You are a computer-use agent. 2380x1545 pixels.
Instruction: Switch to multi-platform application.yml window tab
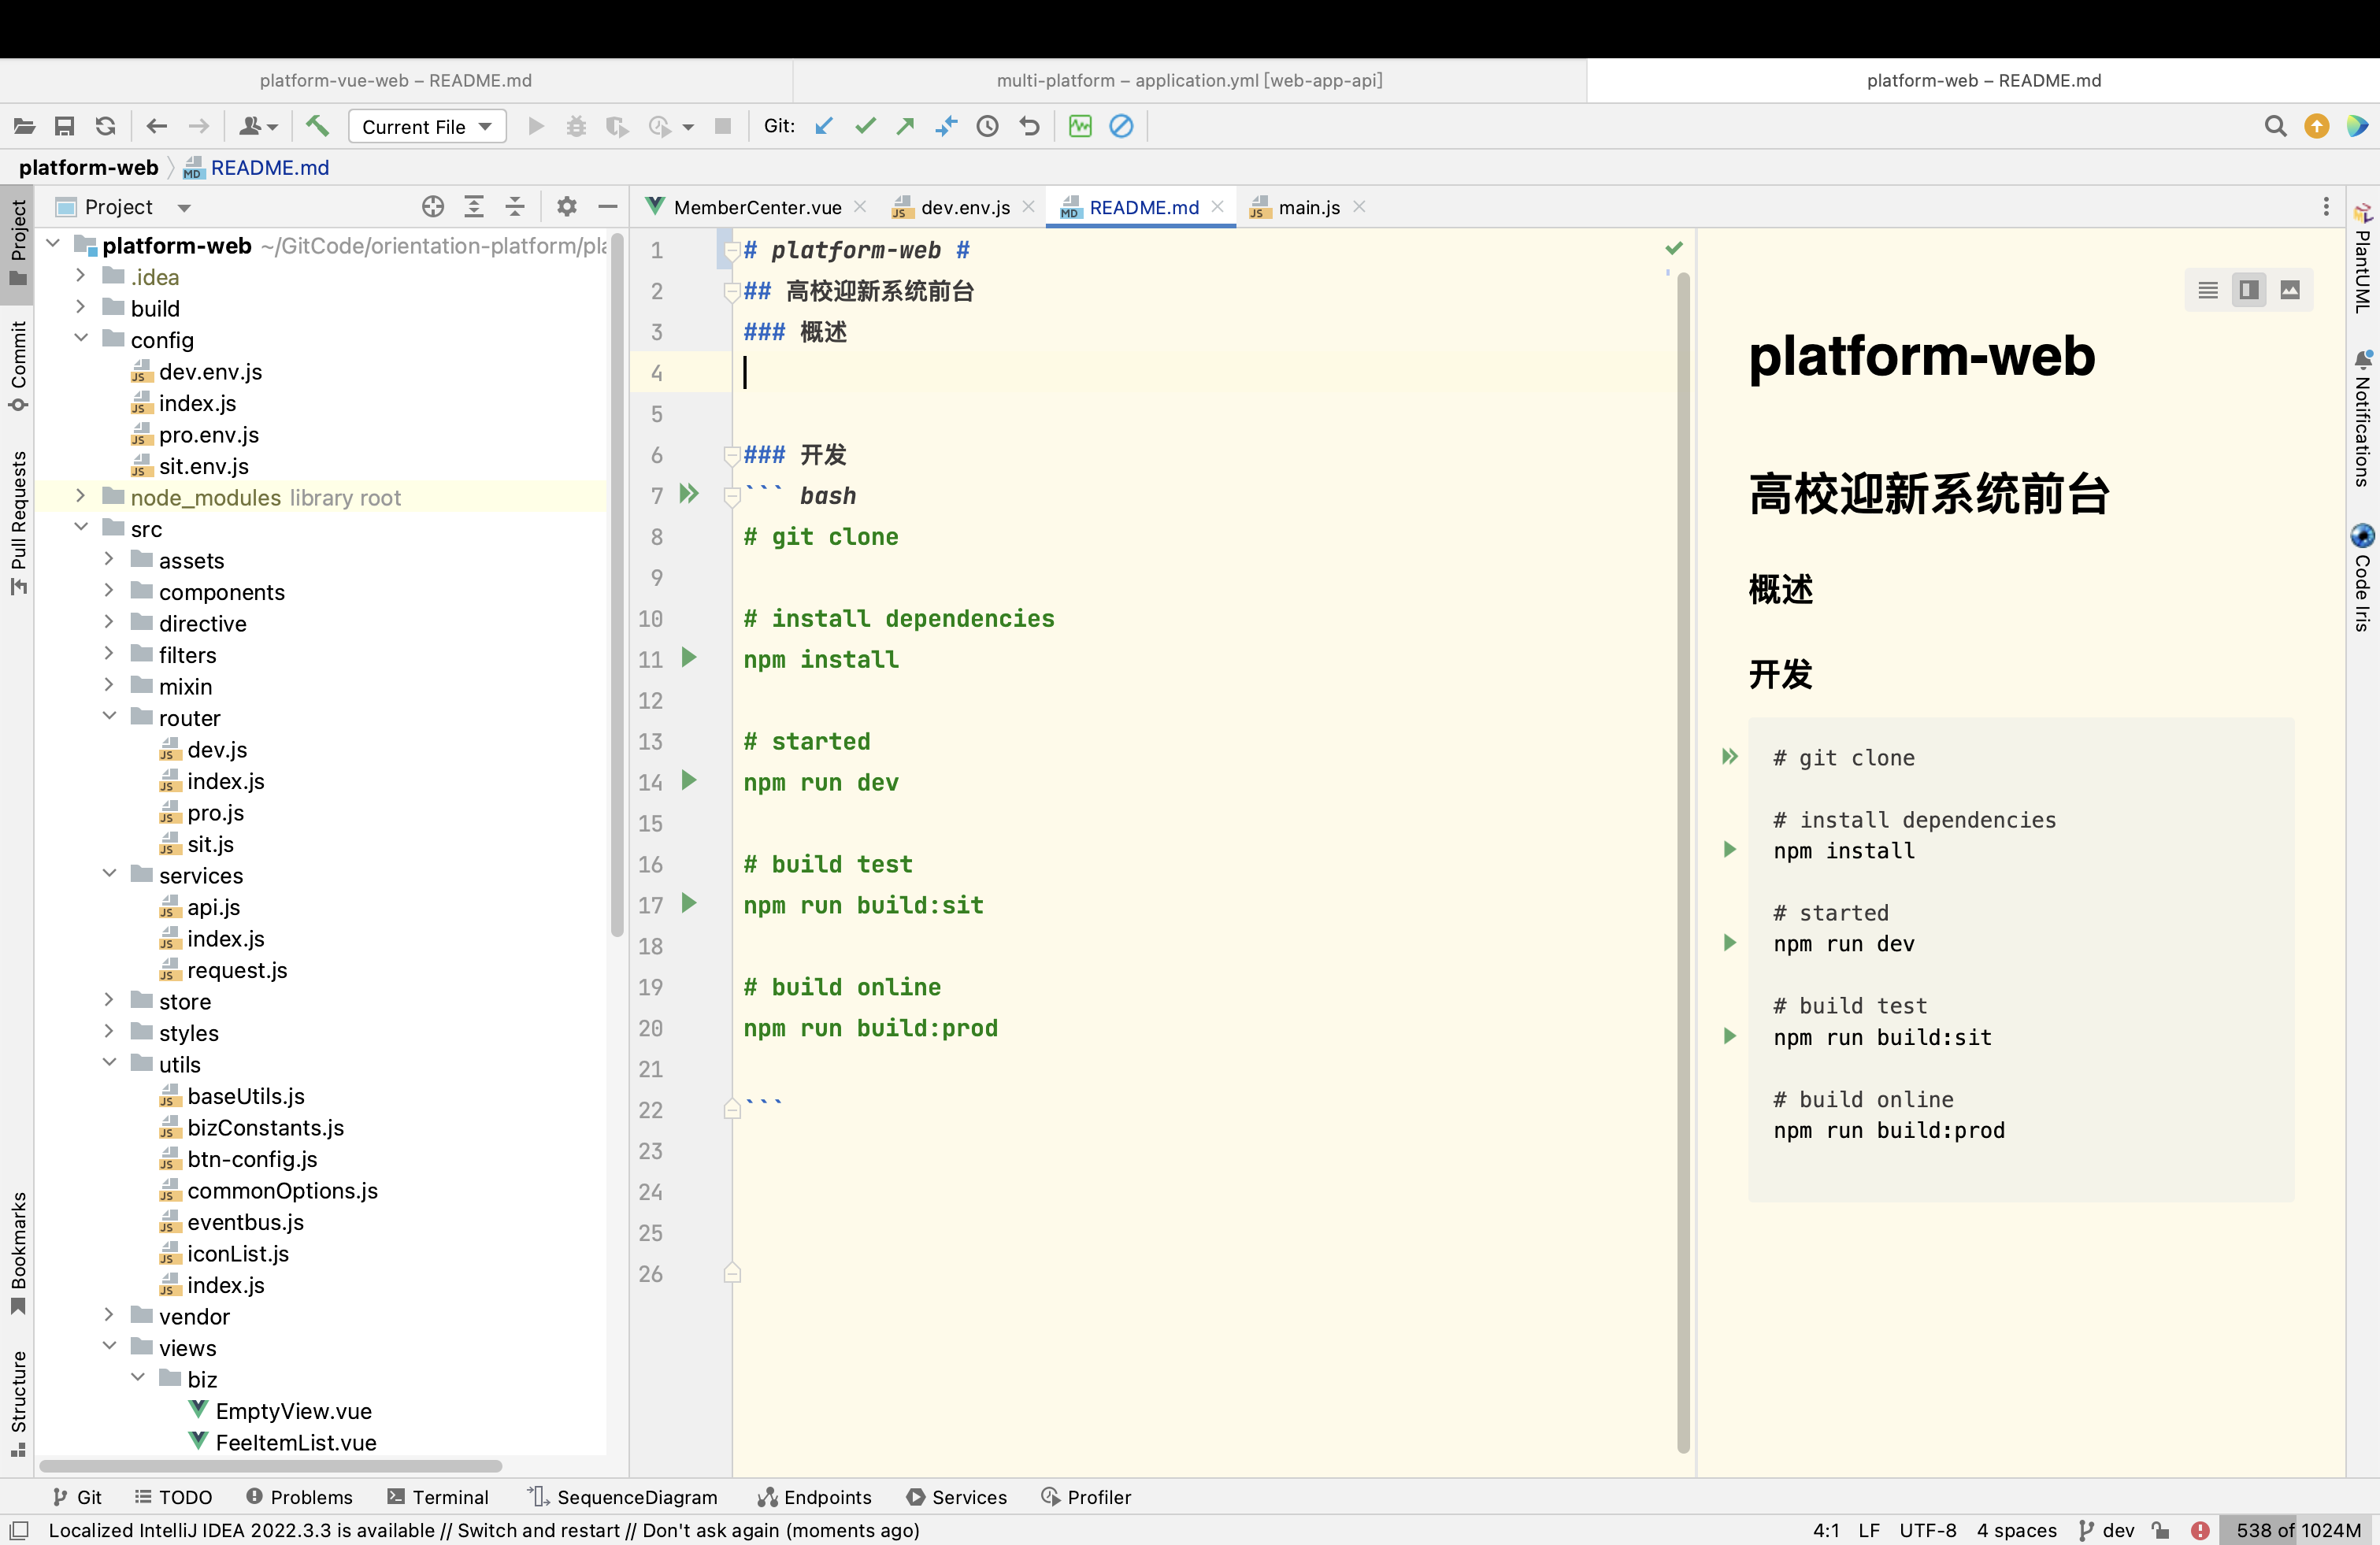point(1190,80)
